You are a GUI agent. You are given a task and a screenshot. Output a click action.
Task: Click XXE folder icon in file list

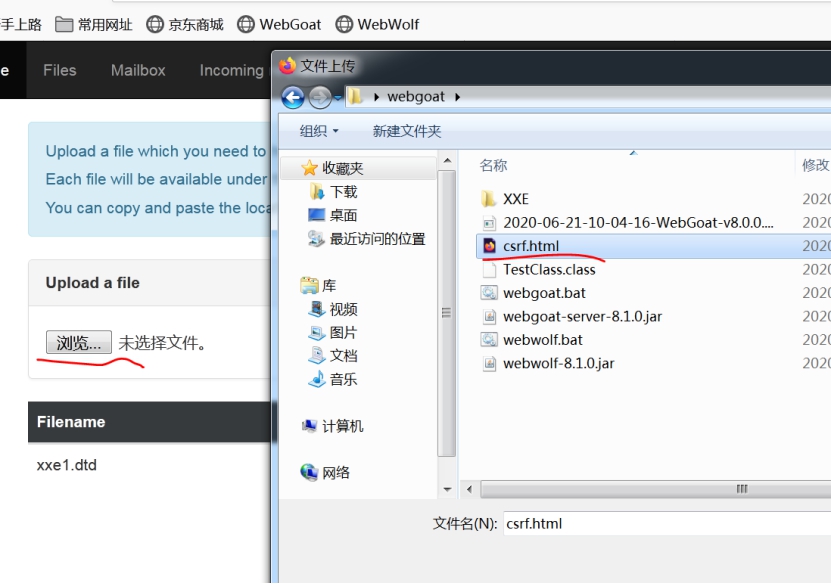click(x=489, y=199)
